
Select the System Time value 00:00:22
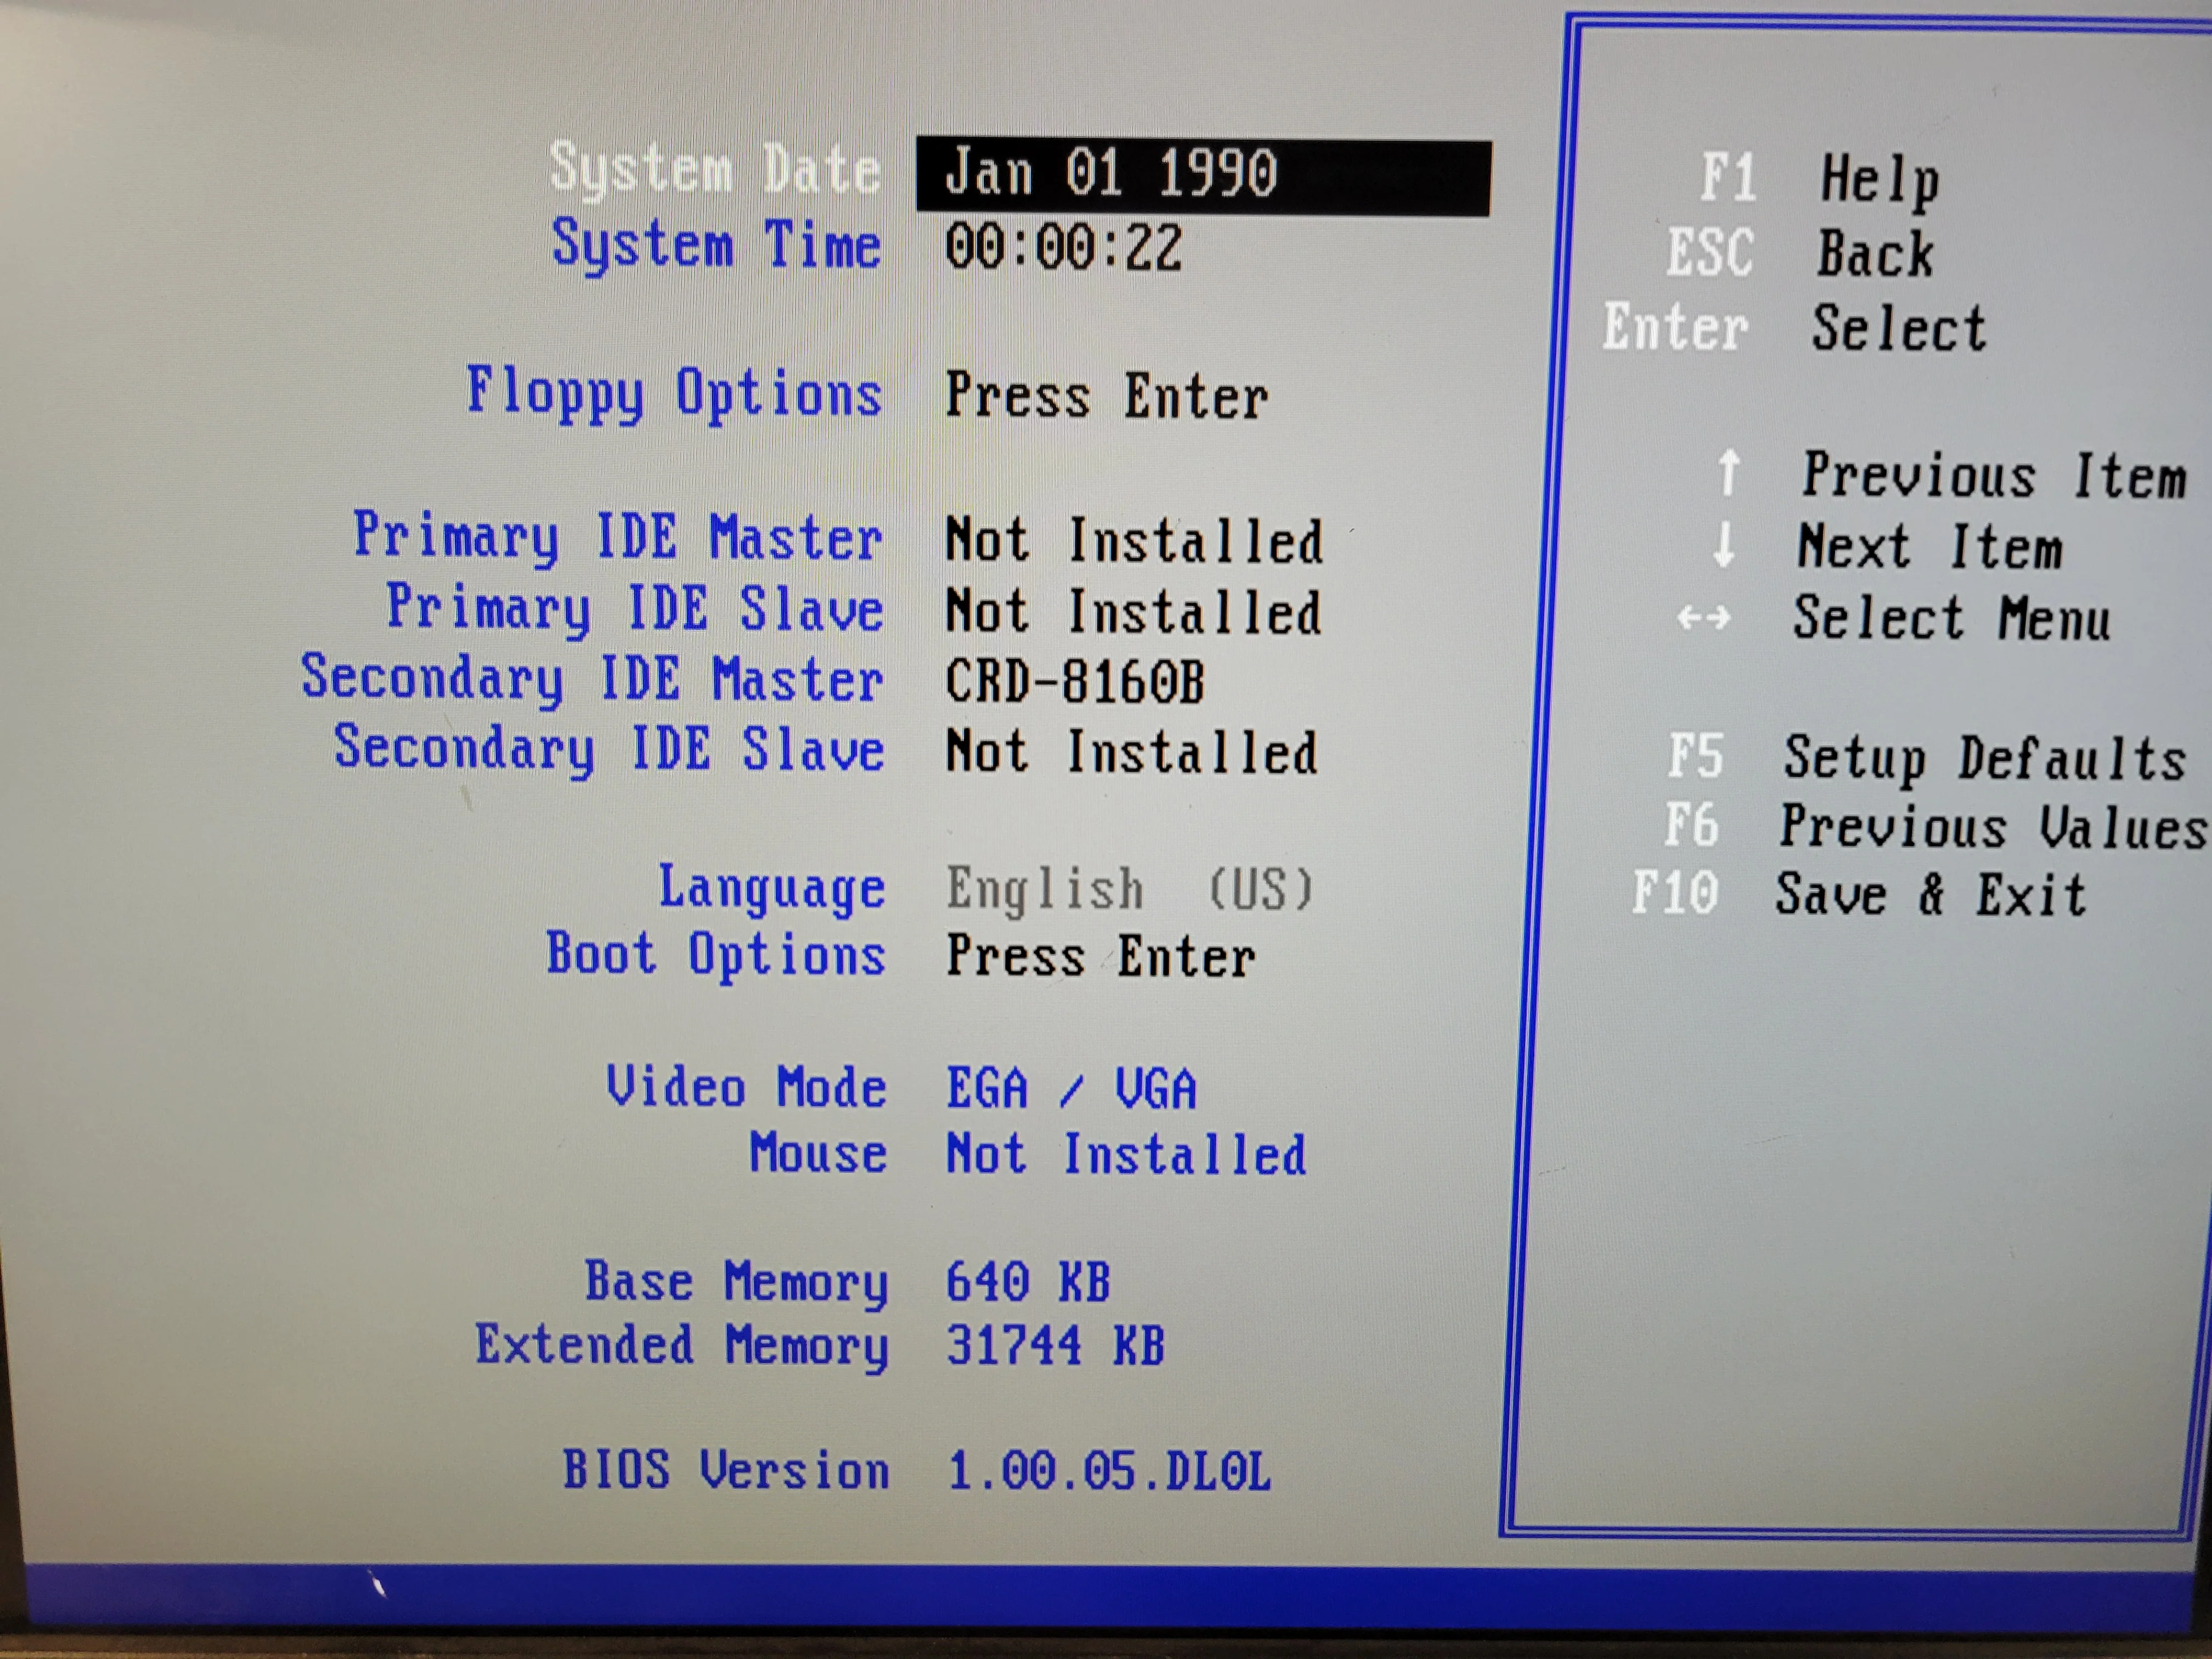click(x=1064, y=248)
